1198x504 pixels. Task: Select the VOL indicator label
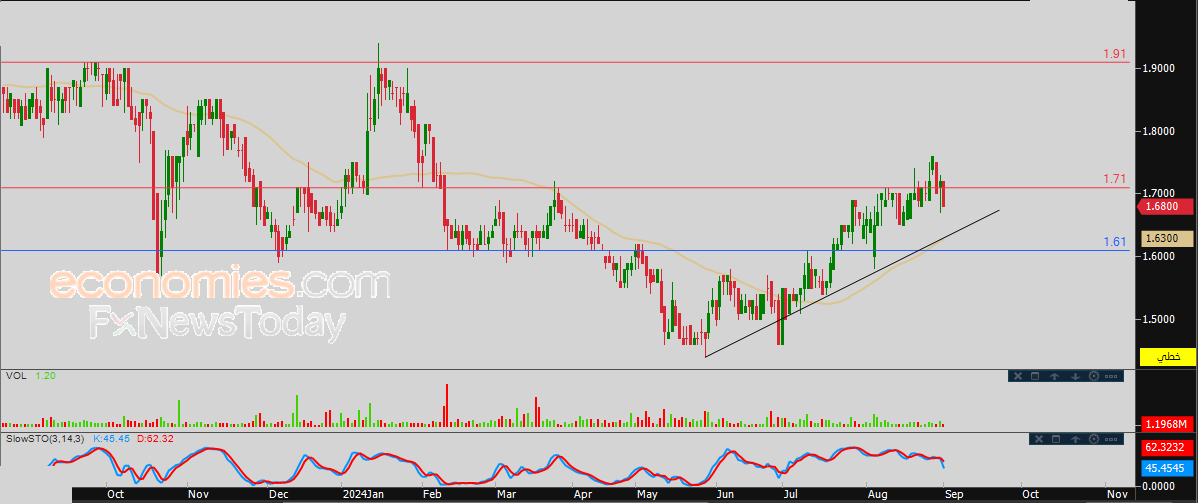15,376
